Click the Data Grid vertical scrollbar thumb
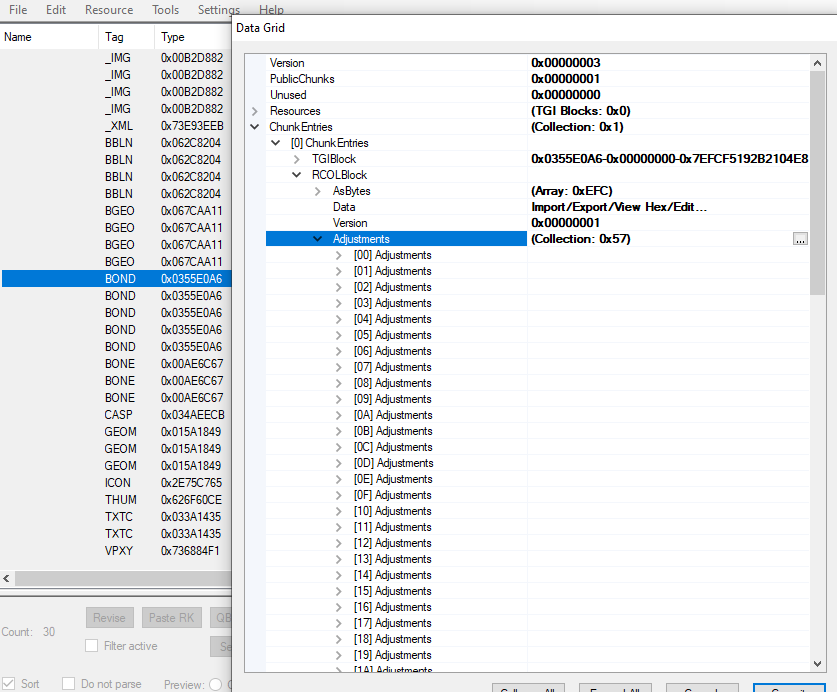837x692 pixels. tap(817, 183)
